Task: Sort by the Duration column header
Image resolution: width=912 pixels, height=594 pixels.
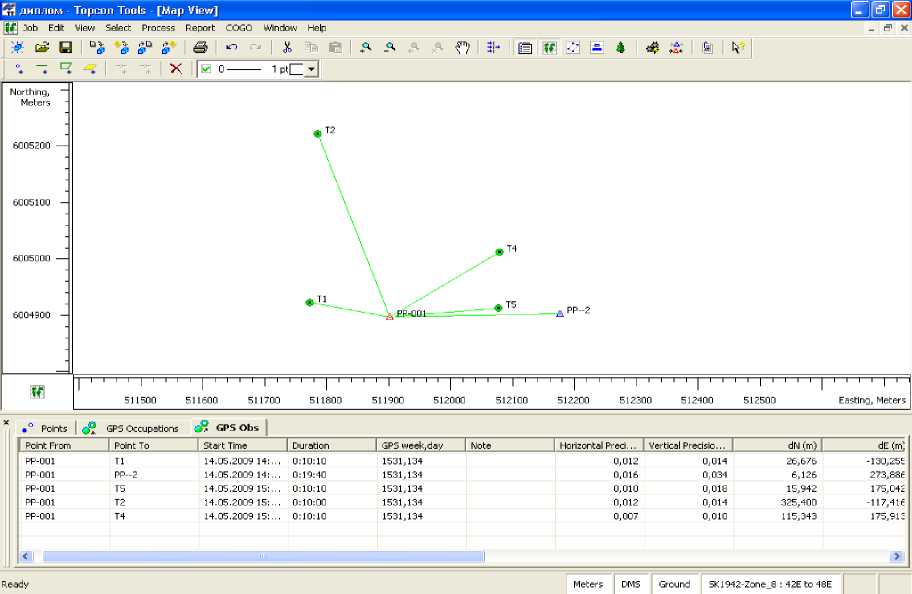Action: (331, 445)
